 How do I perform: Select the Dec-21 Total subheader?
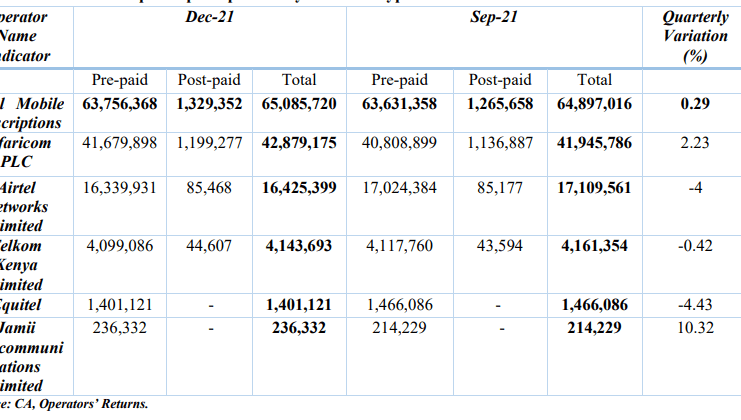click(x=299, y=80)
